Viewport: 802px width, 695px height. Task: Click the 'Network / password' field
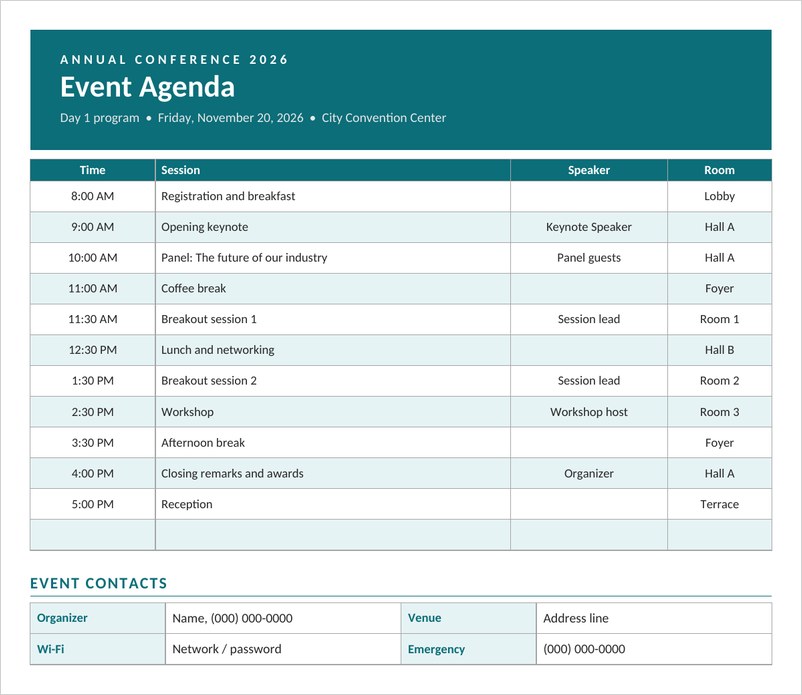click(x=283, y=649)
